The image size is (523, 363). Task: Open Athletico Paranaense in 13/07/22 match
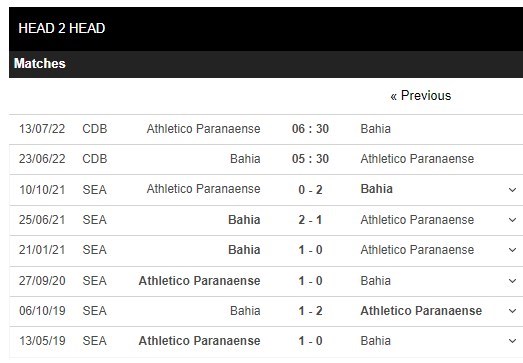tap(203, 129)
